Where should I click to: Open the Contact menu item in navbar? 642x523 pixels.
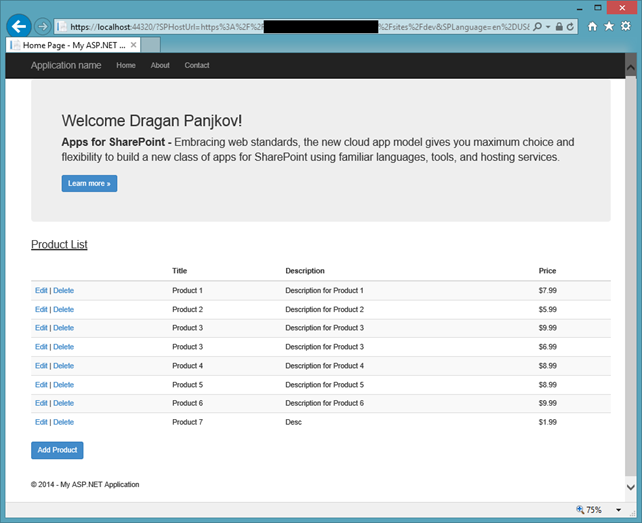pyautogui.click(x=197, y=65)
